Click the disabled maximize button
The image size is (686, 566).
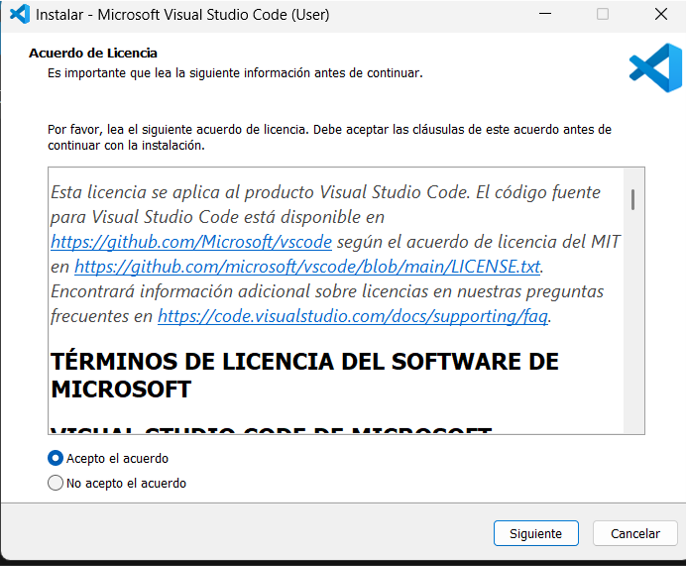[602, 14]
